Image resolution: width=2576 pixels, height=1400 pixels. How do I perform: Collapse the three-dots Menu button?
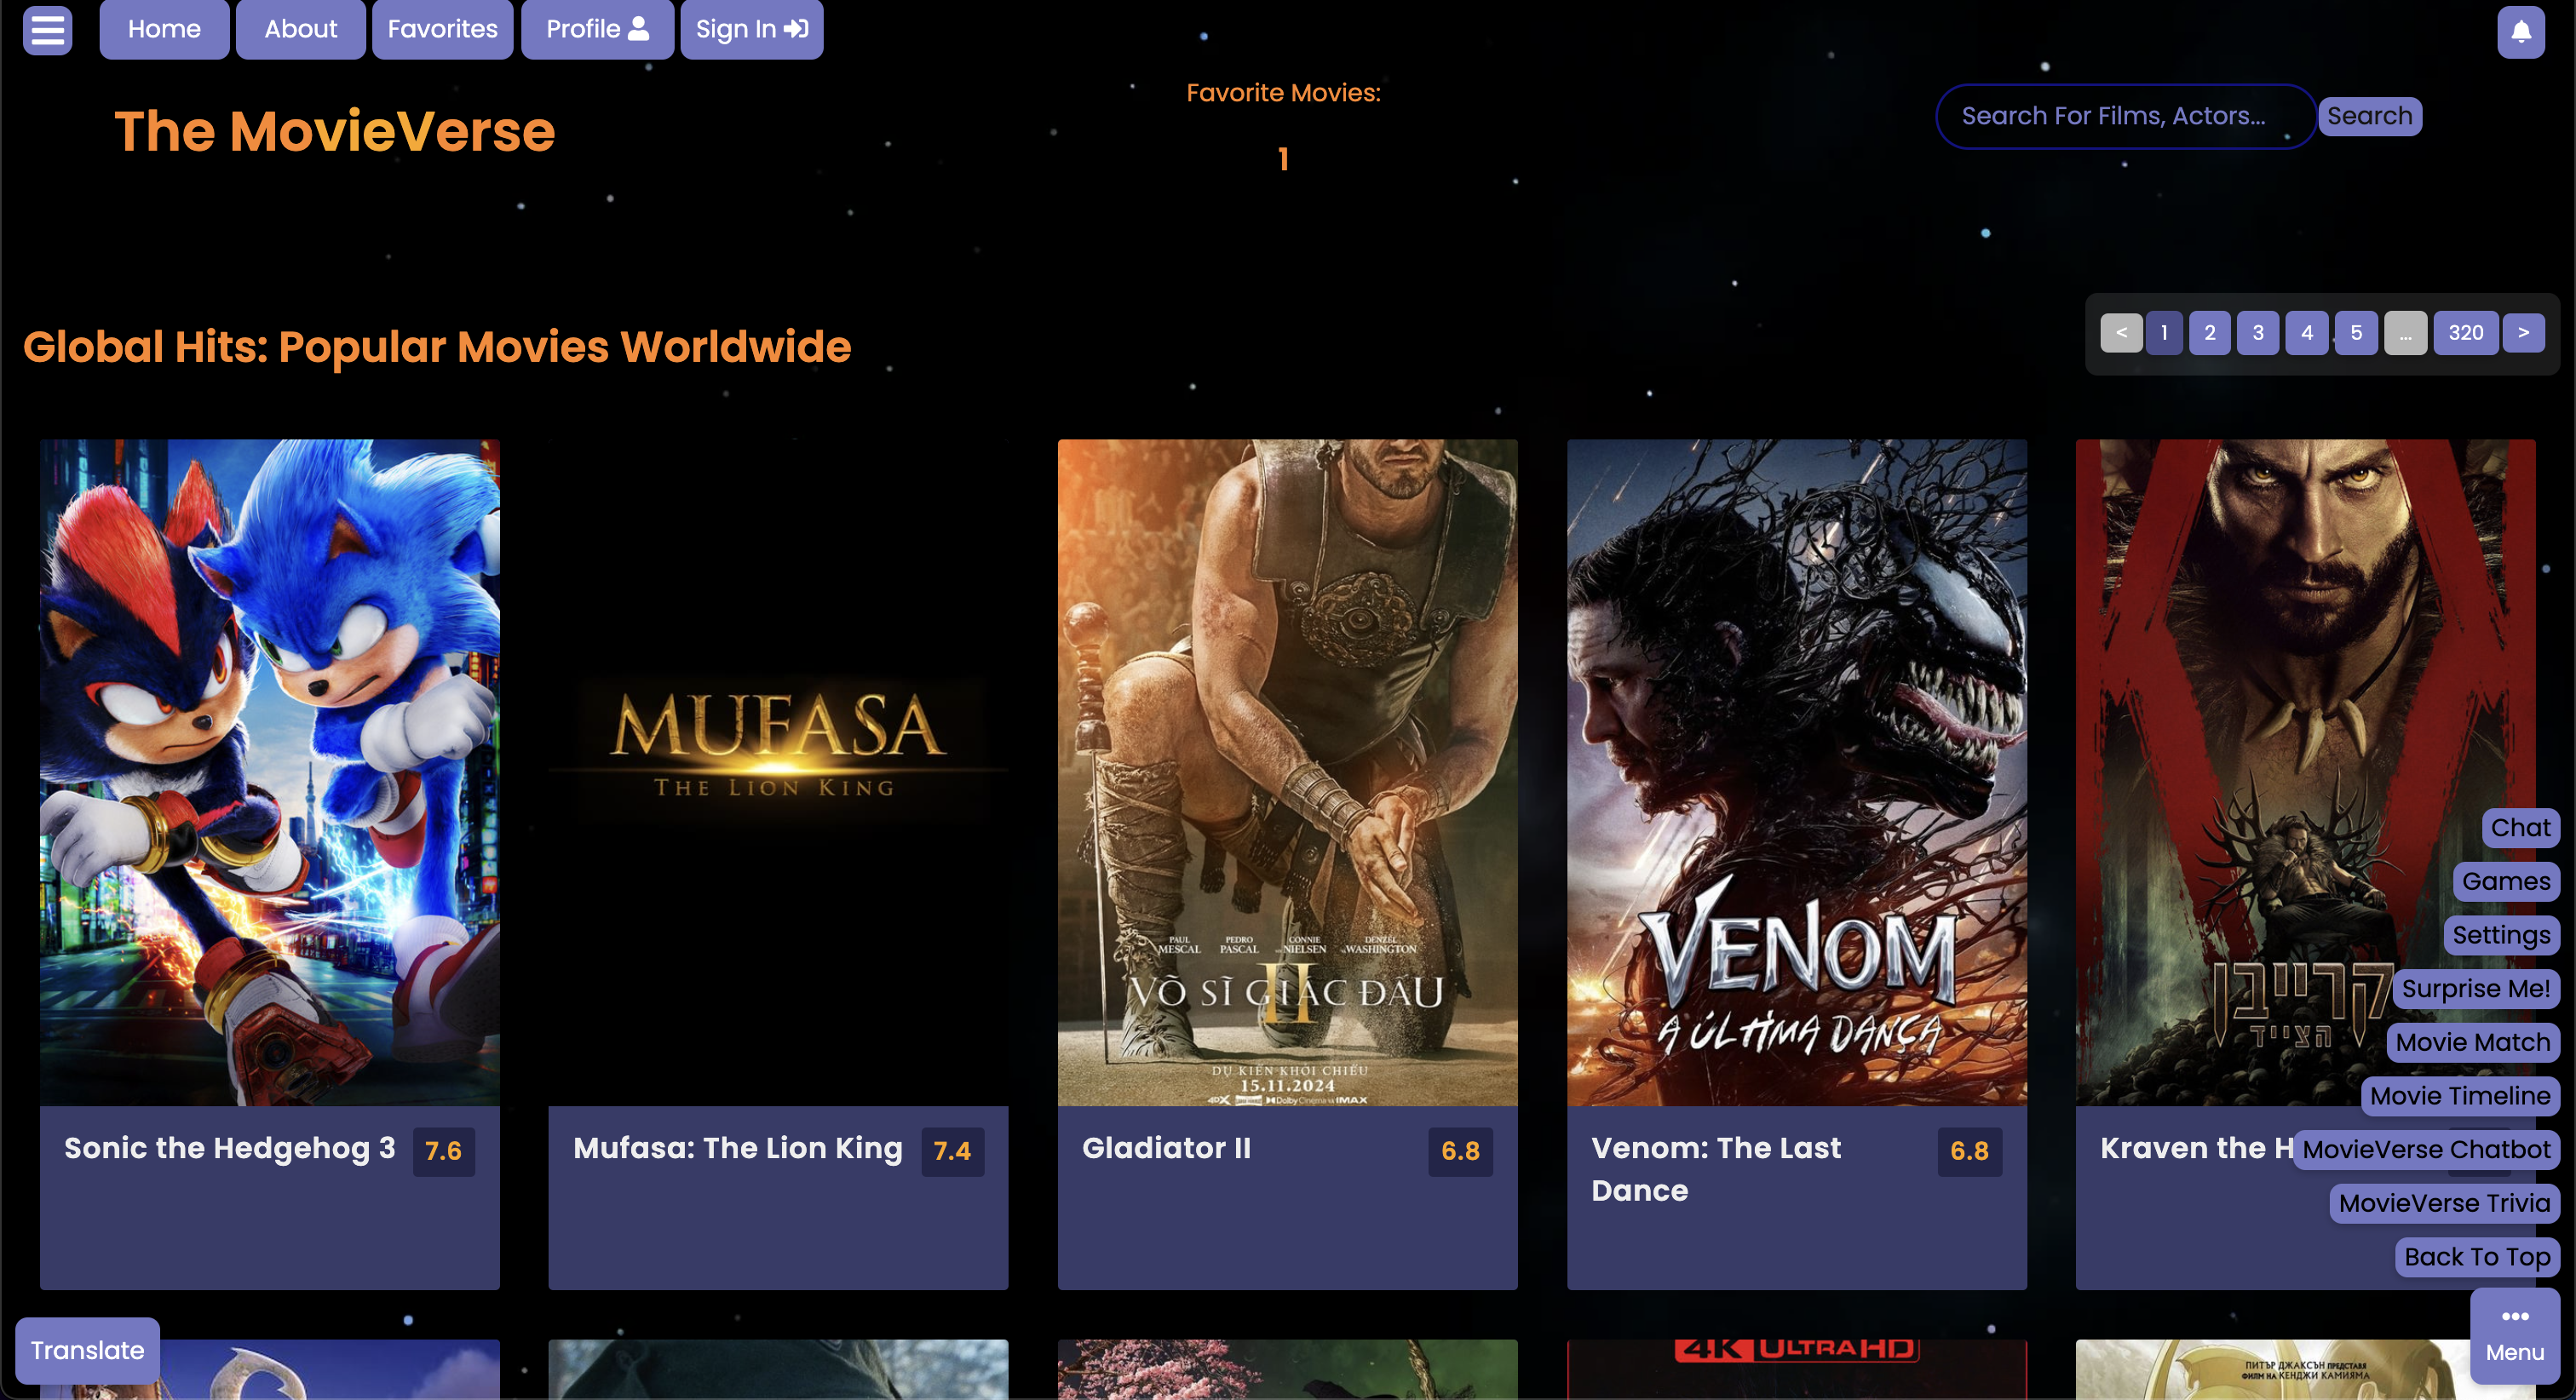click(2515, 1336)
